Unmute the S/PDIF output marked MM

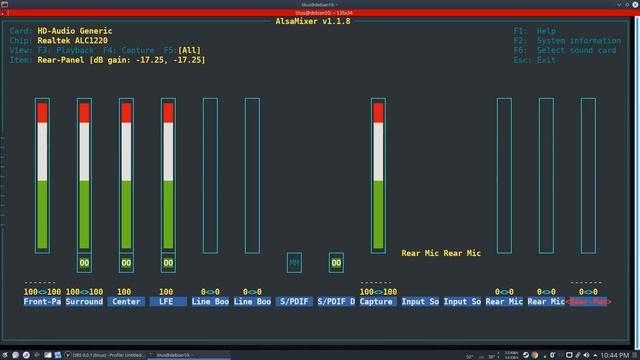click(294, 263)
